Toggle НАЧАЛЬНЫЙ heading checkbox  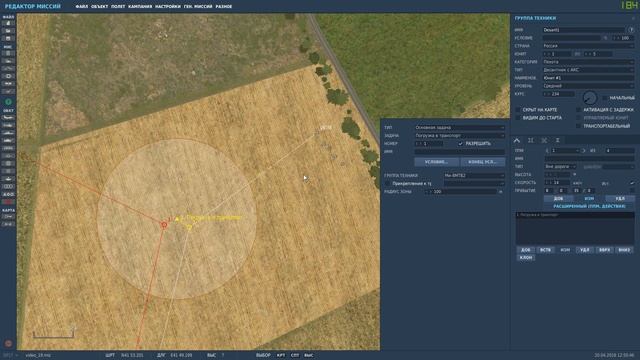tap(604, 98)
